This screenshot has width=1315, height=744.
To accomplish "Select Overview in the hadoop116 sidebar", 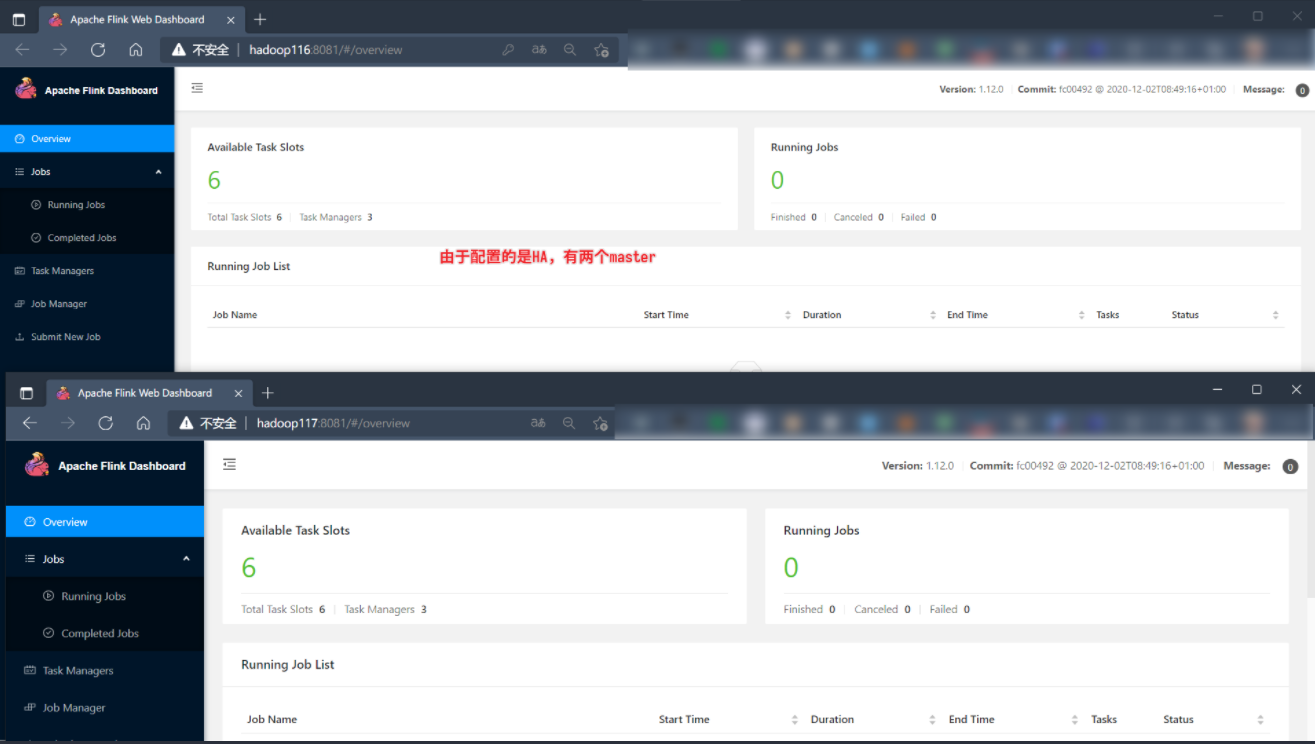I will coord(87,139).
